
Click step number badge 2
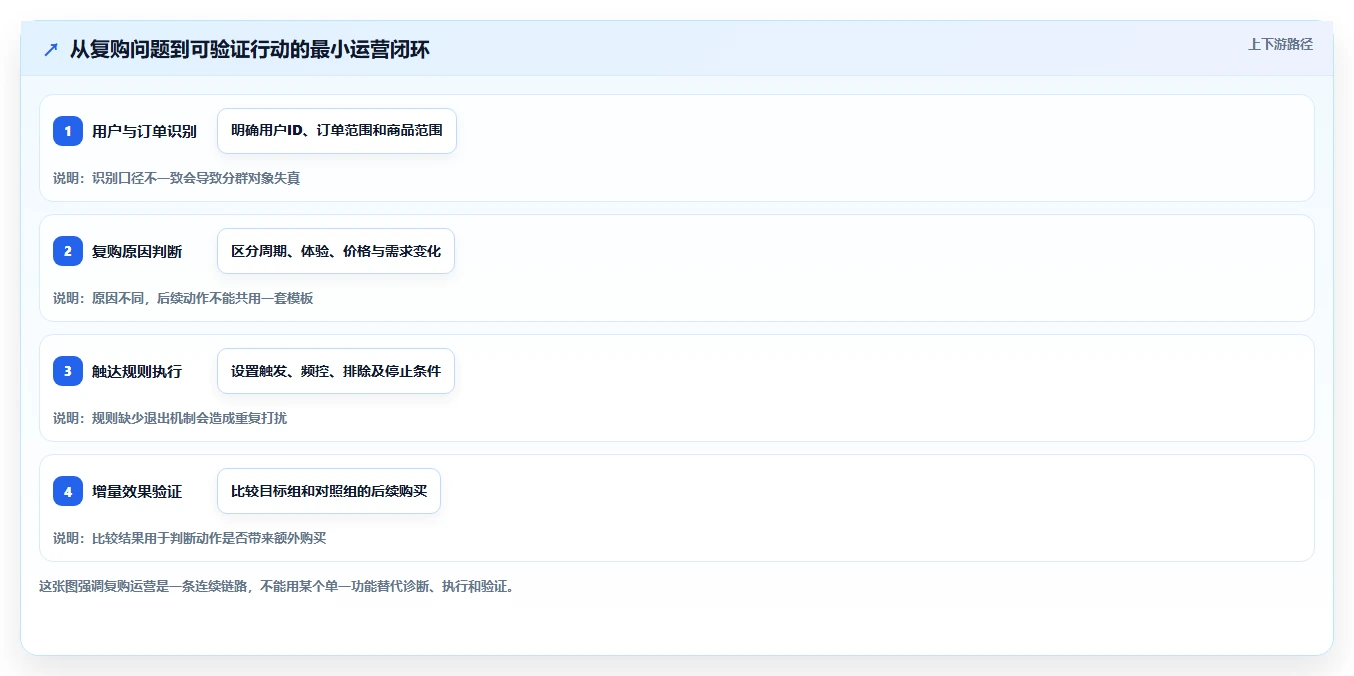[68, 251]
